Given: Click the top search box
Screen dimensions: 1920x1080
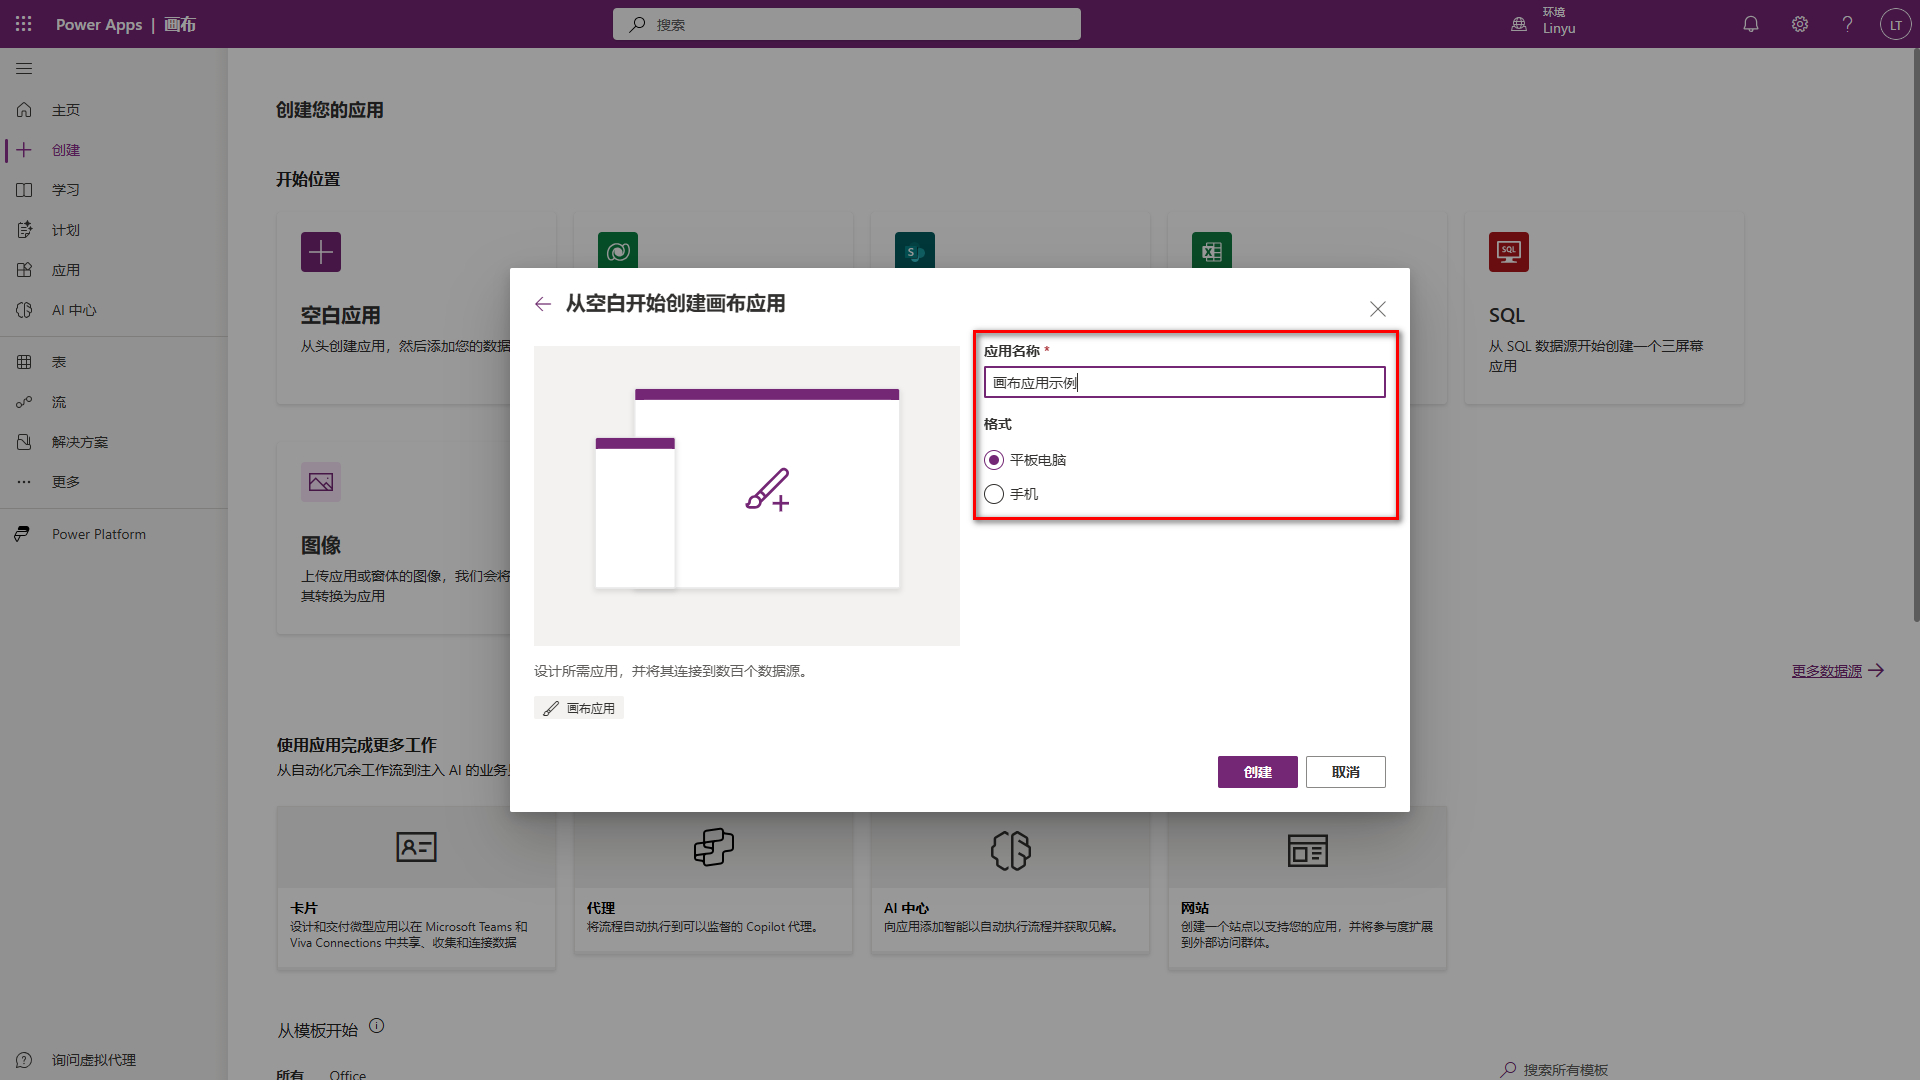Looking at the screenshot, I should 846,24.
